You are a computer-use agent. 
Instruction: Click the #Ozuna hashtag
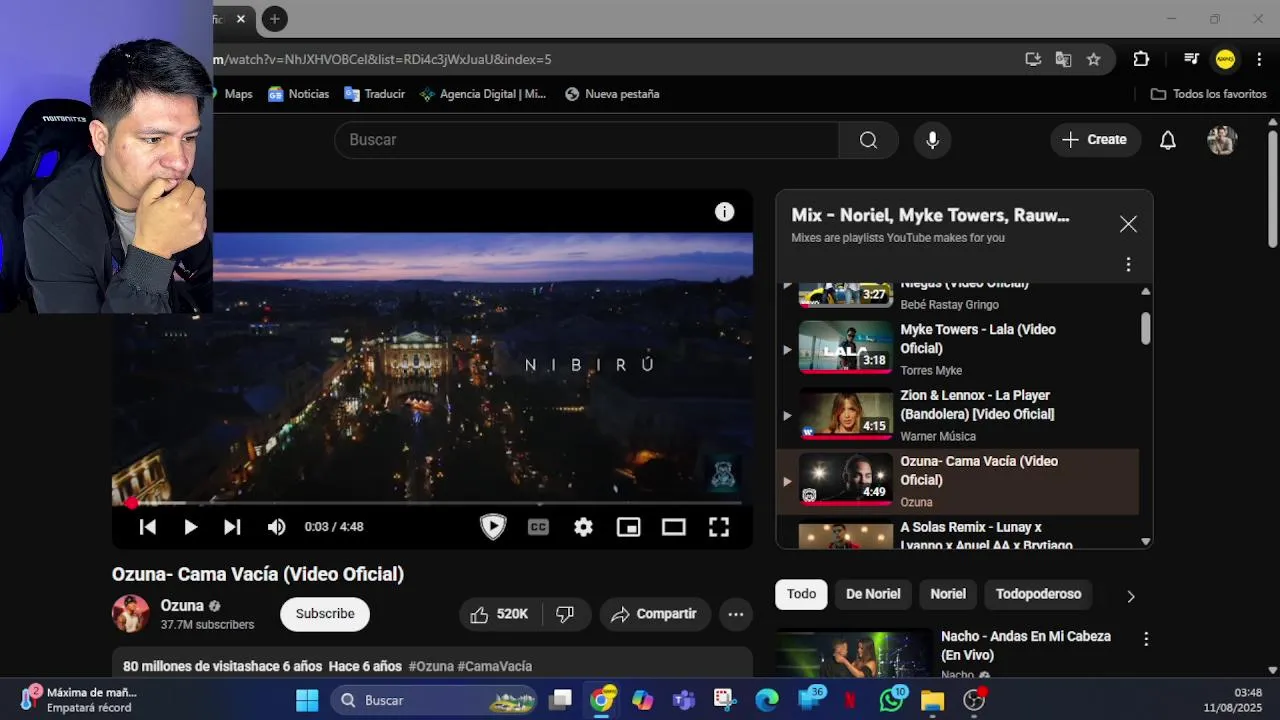(x=431, y=666)
